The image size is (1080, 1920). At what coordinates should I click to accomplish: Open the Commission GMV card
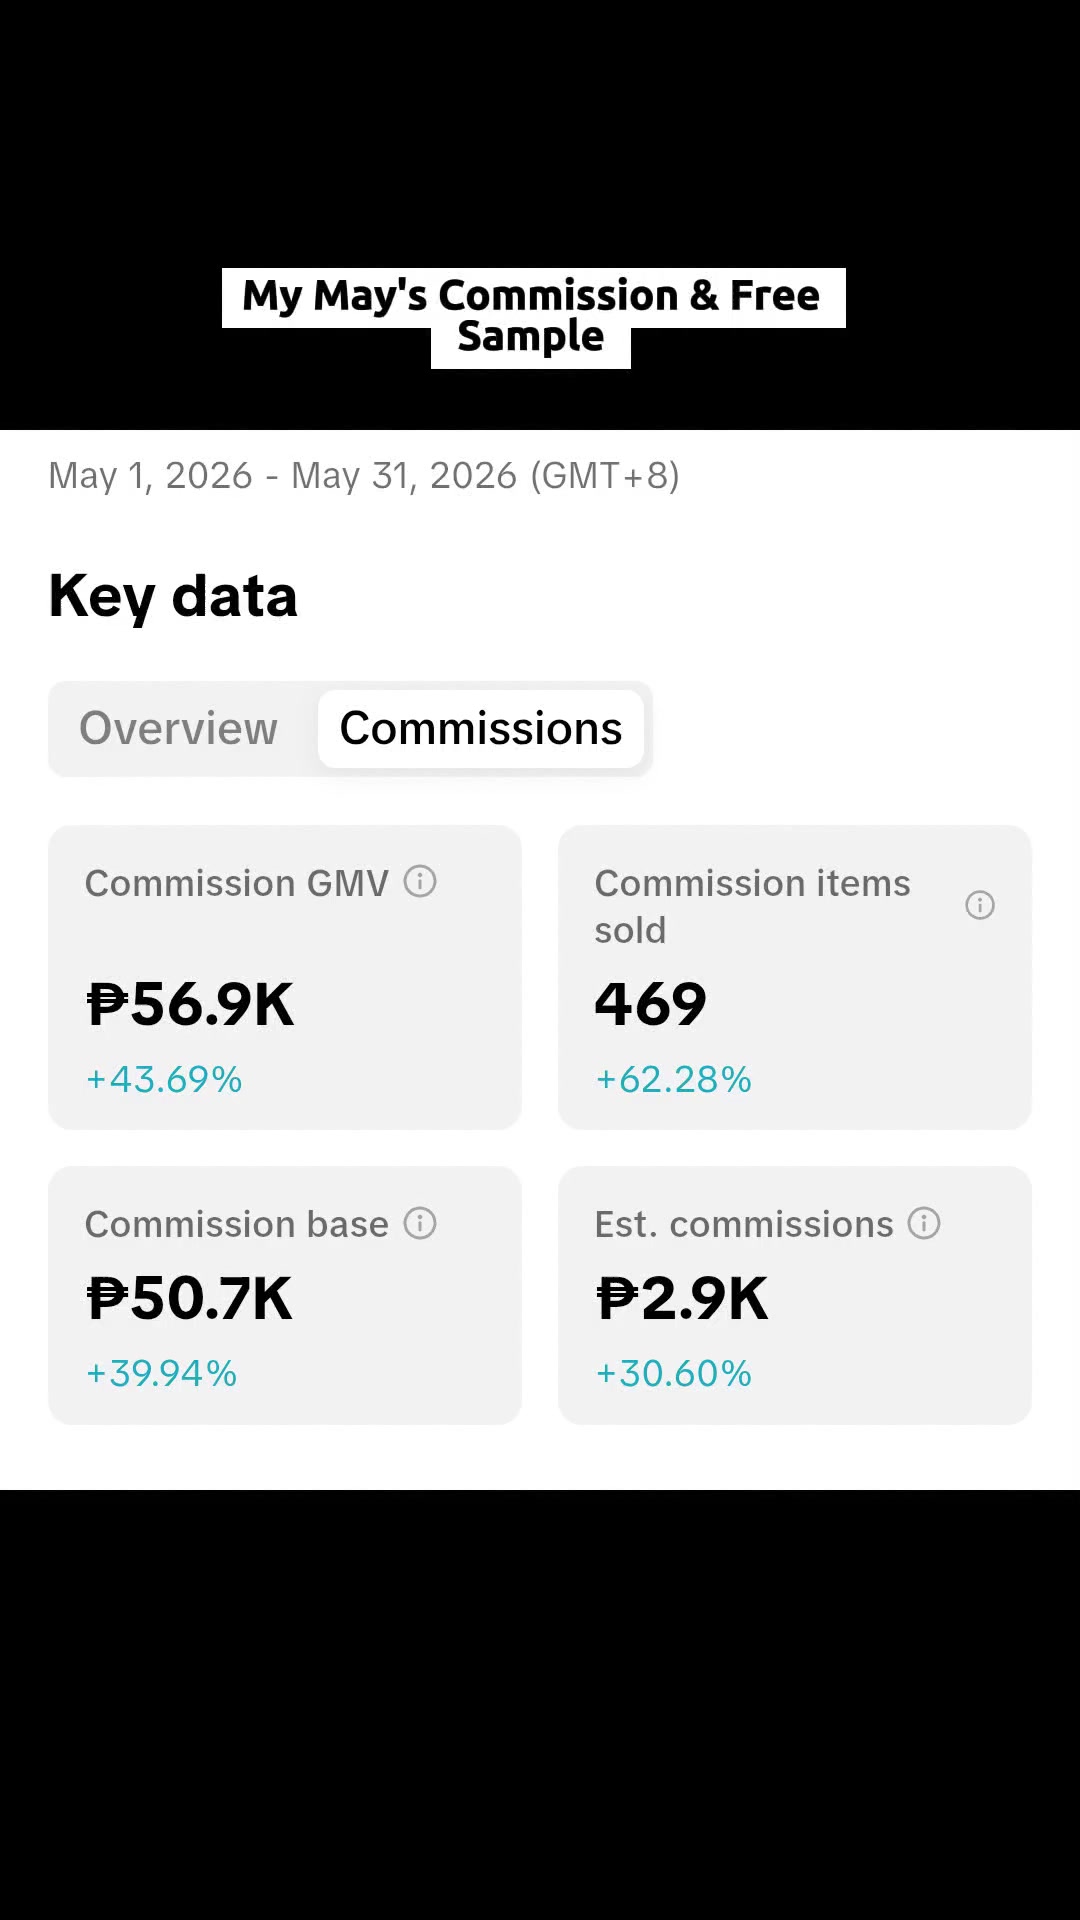point(285,977)
